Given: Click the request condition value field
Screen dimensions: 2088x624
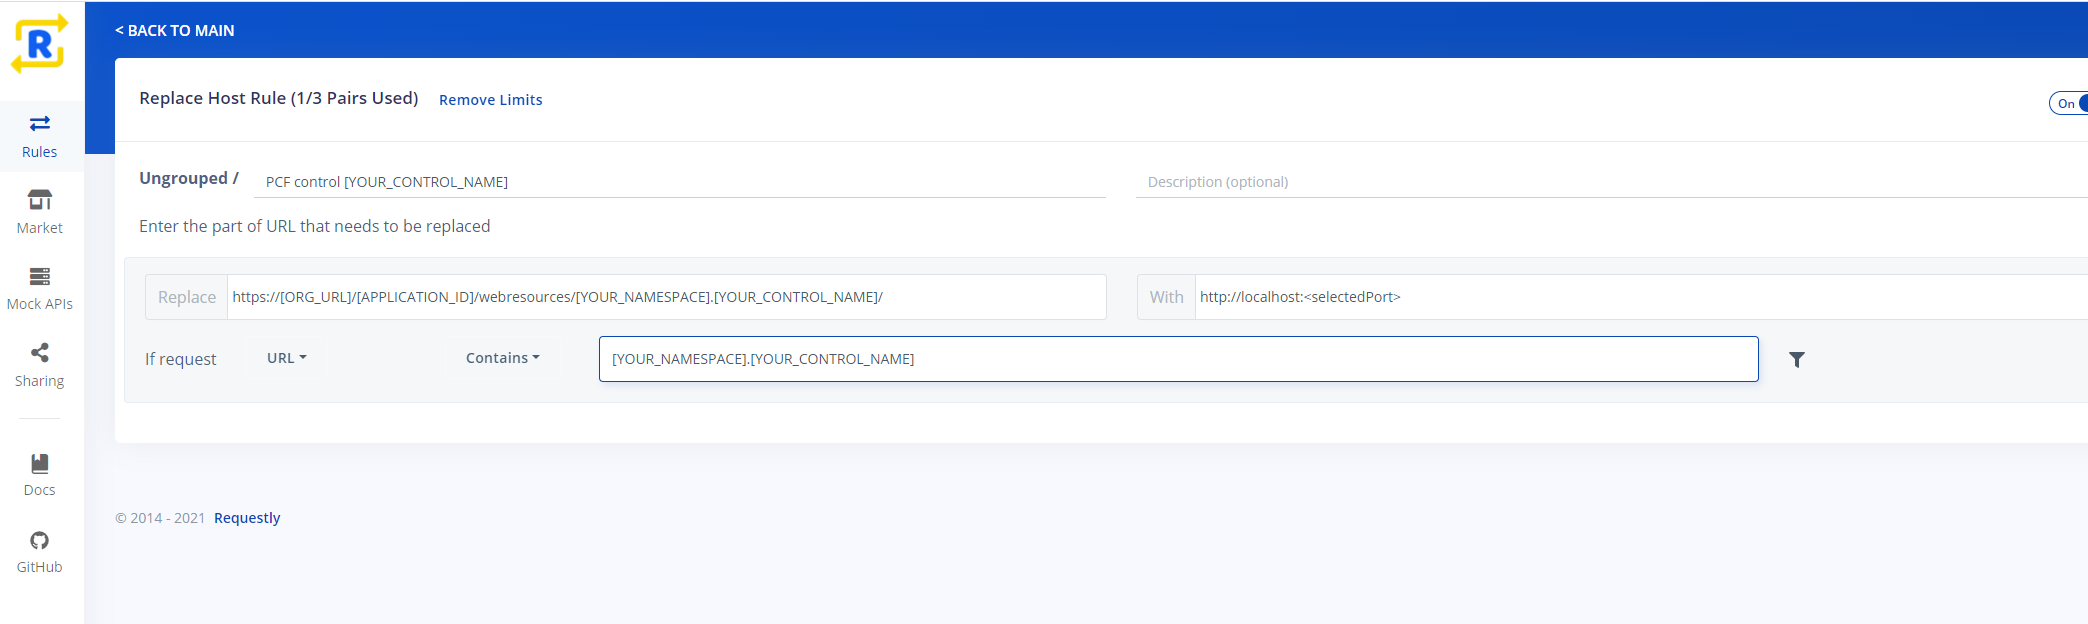Looking at the screenshot, I should pyautogui.click(x=1178, y=359).
